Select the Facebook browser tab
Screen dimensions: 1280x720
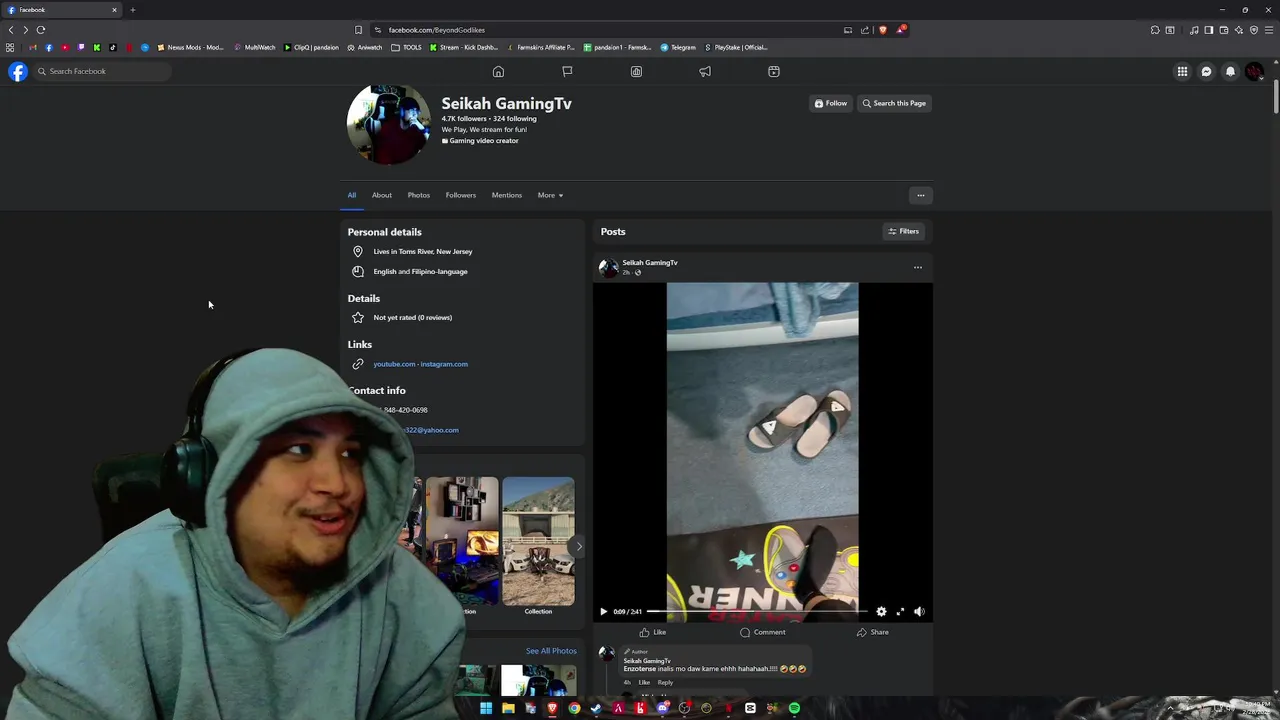click(x=62, y=10)
